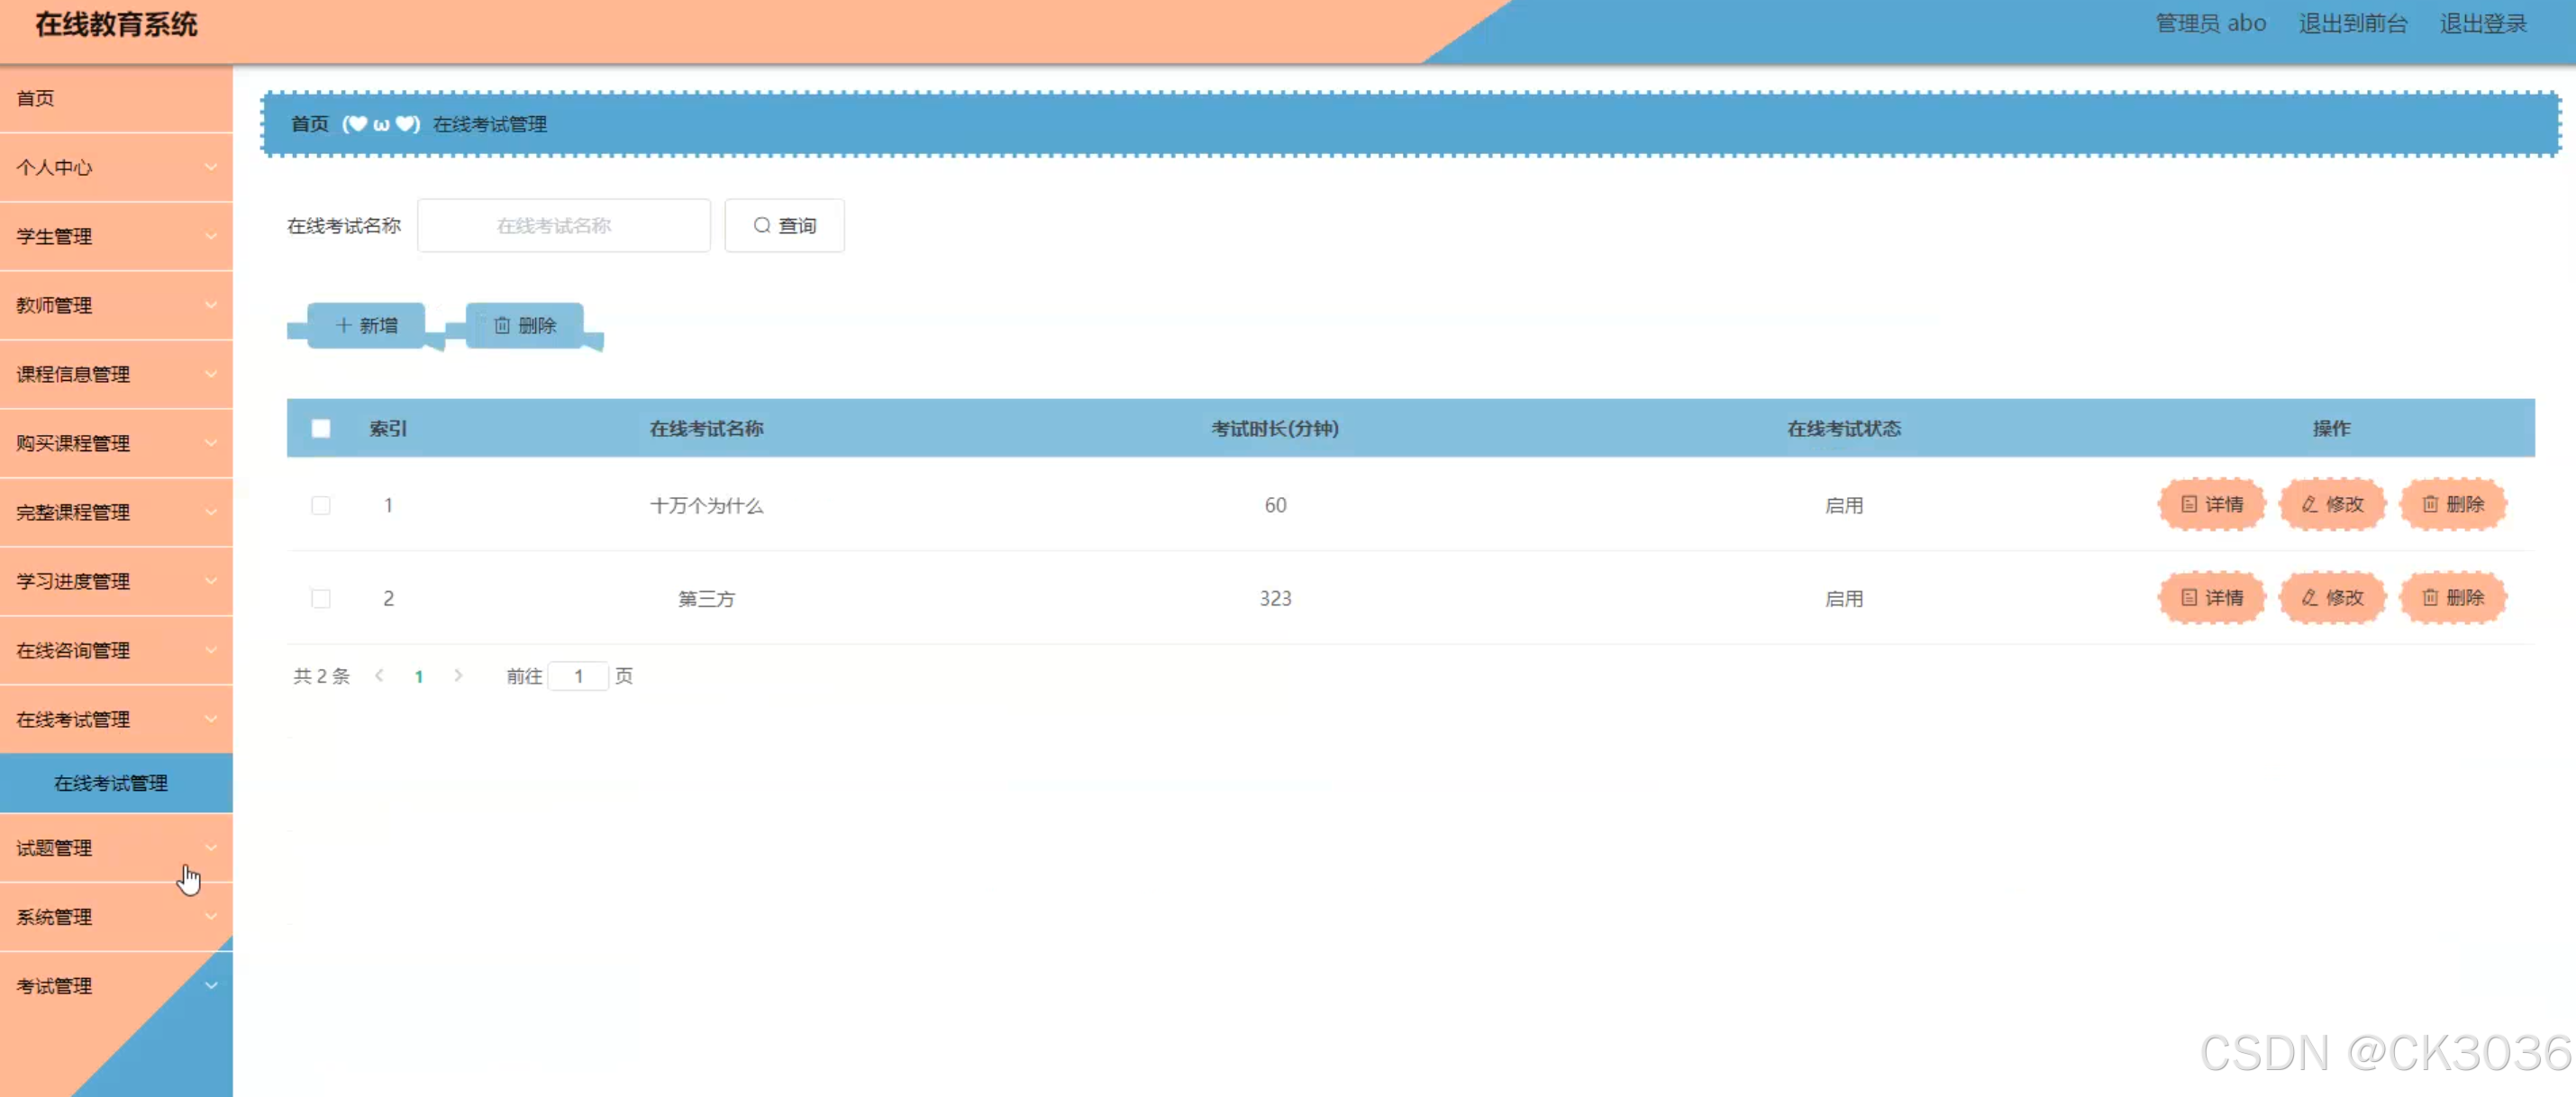Toggle the select-all checkbox in table header

coord(321,429)
